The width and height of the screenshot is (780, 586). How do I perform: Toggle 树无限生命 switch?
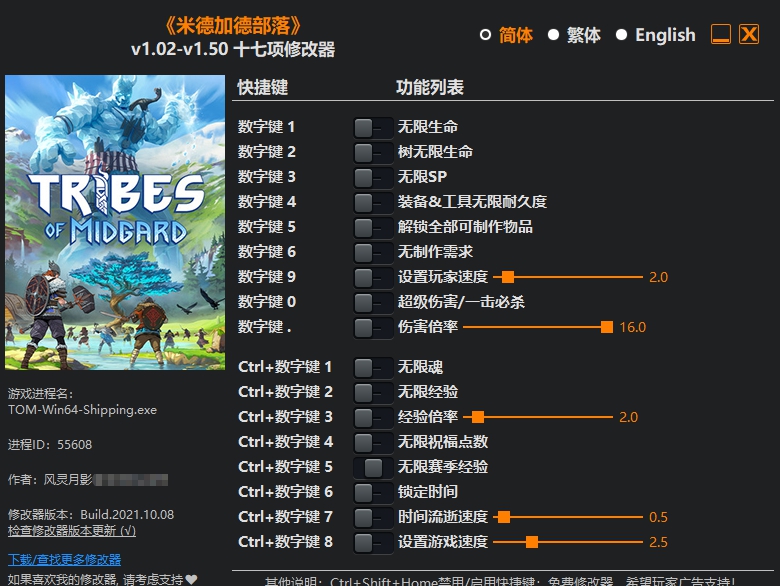(373, 153)
